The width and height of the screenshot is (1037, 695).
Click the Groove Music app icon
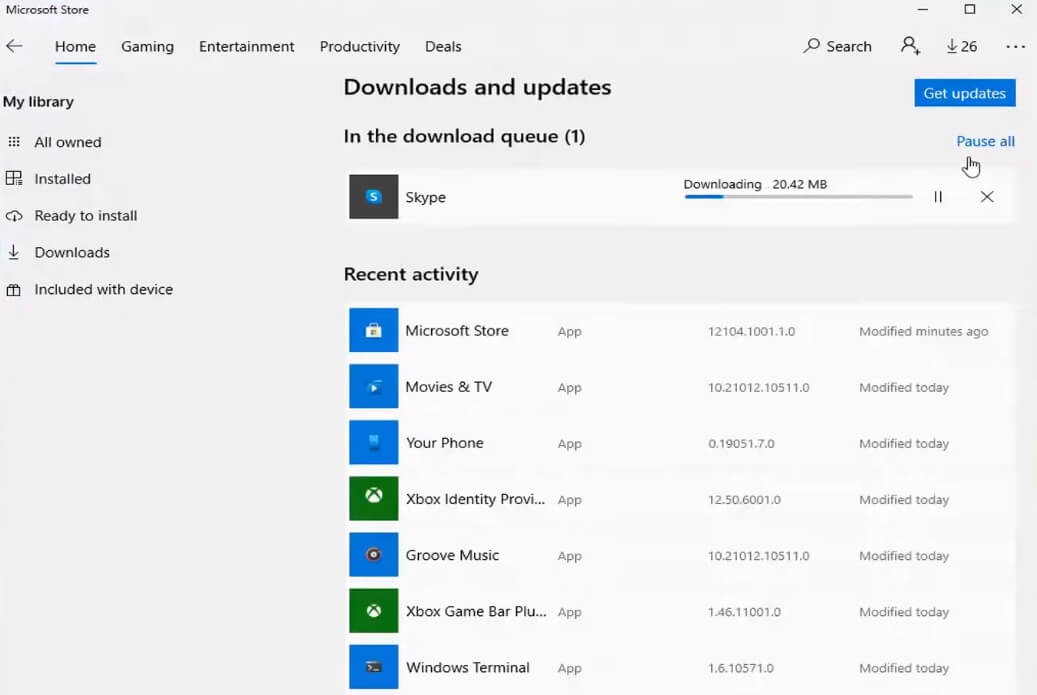pyautogui.click(x=374, y=555)
